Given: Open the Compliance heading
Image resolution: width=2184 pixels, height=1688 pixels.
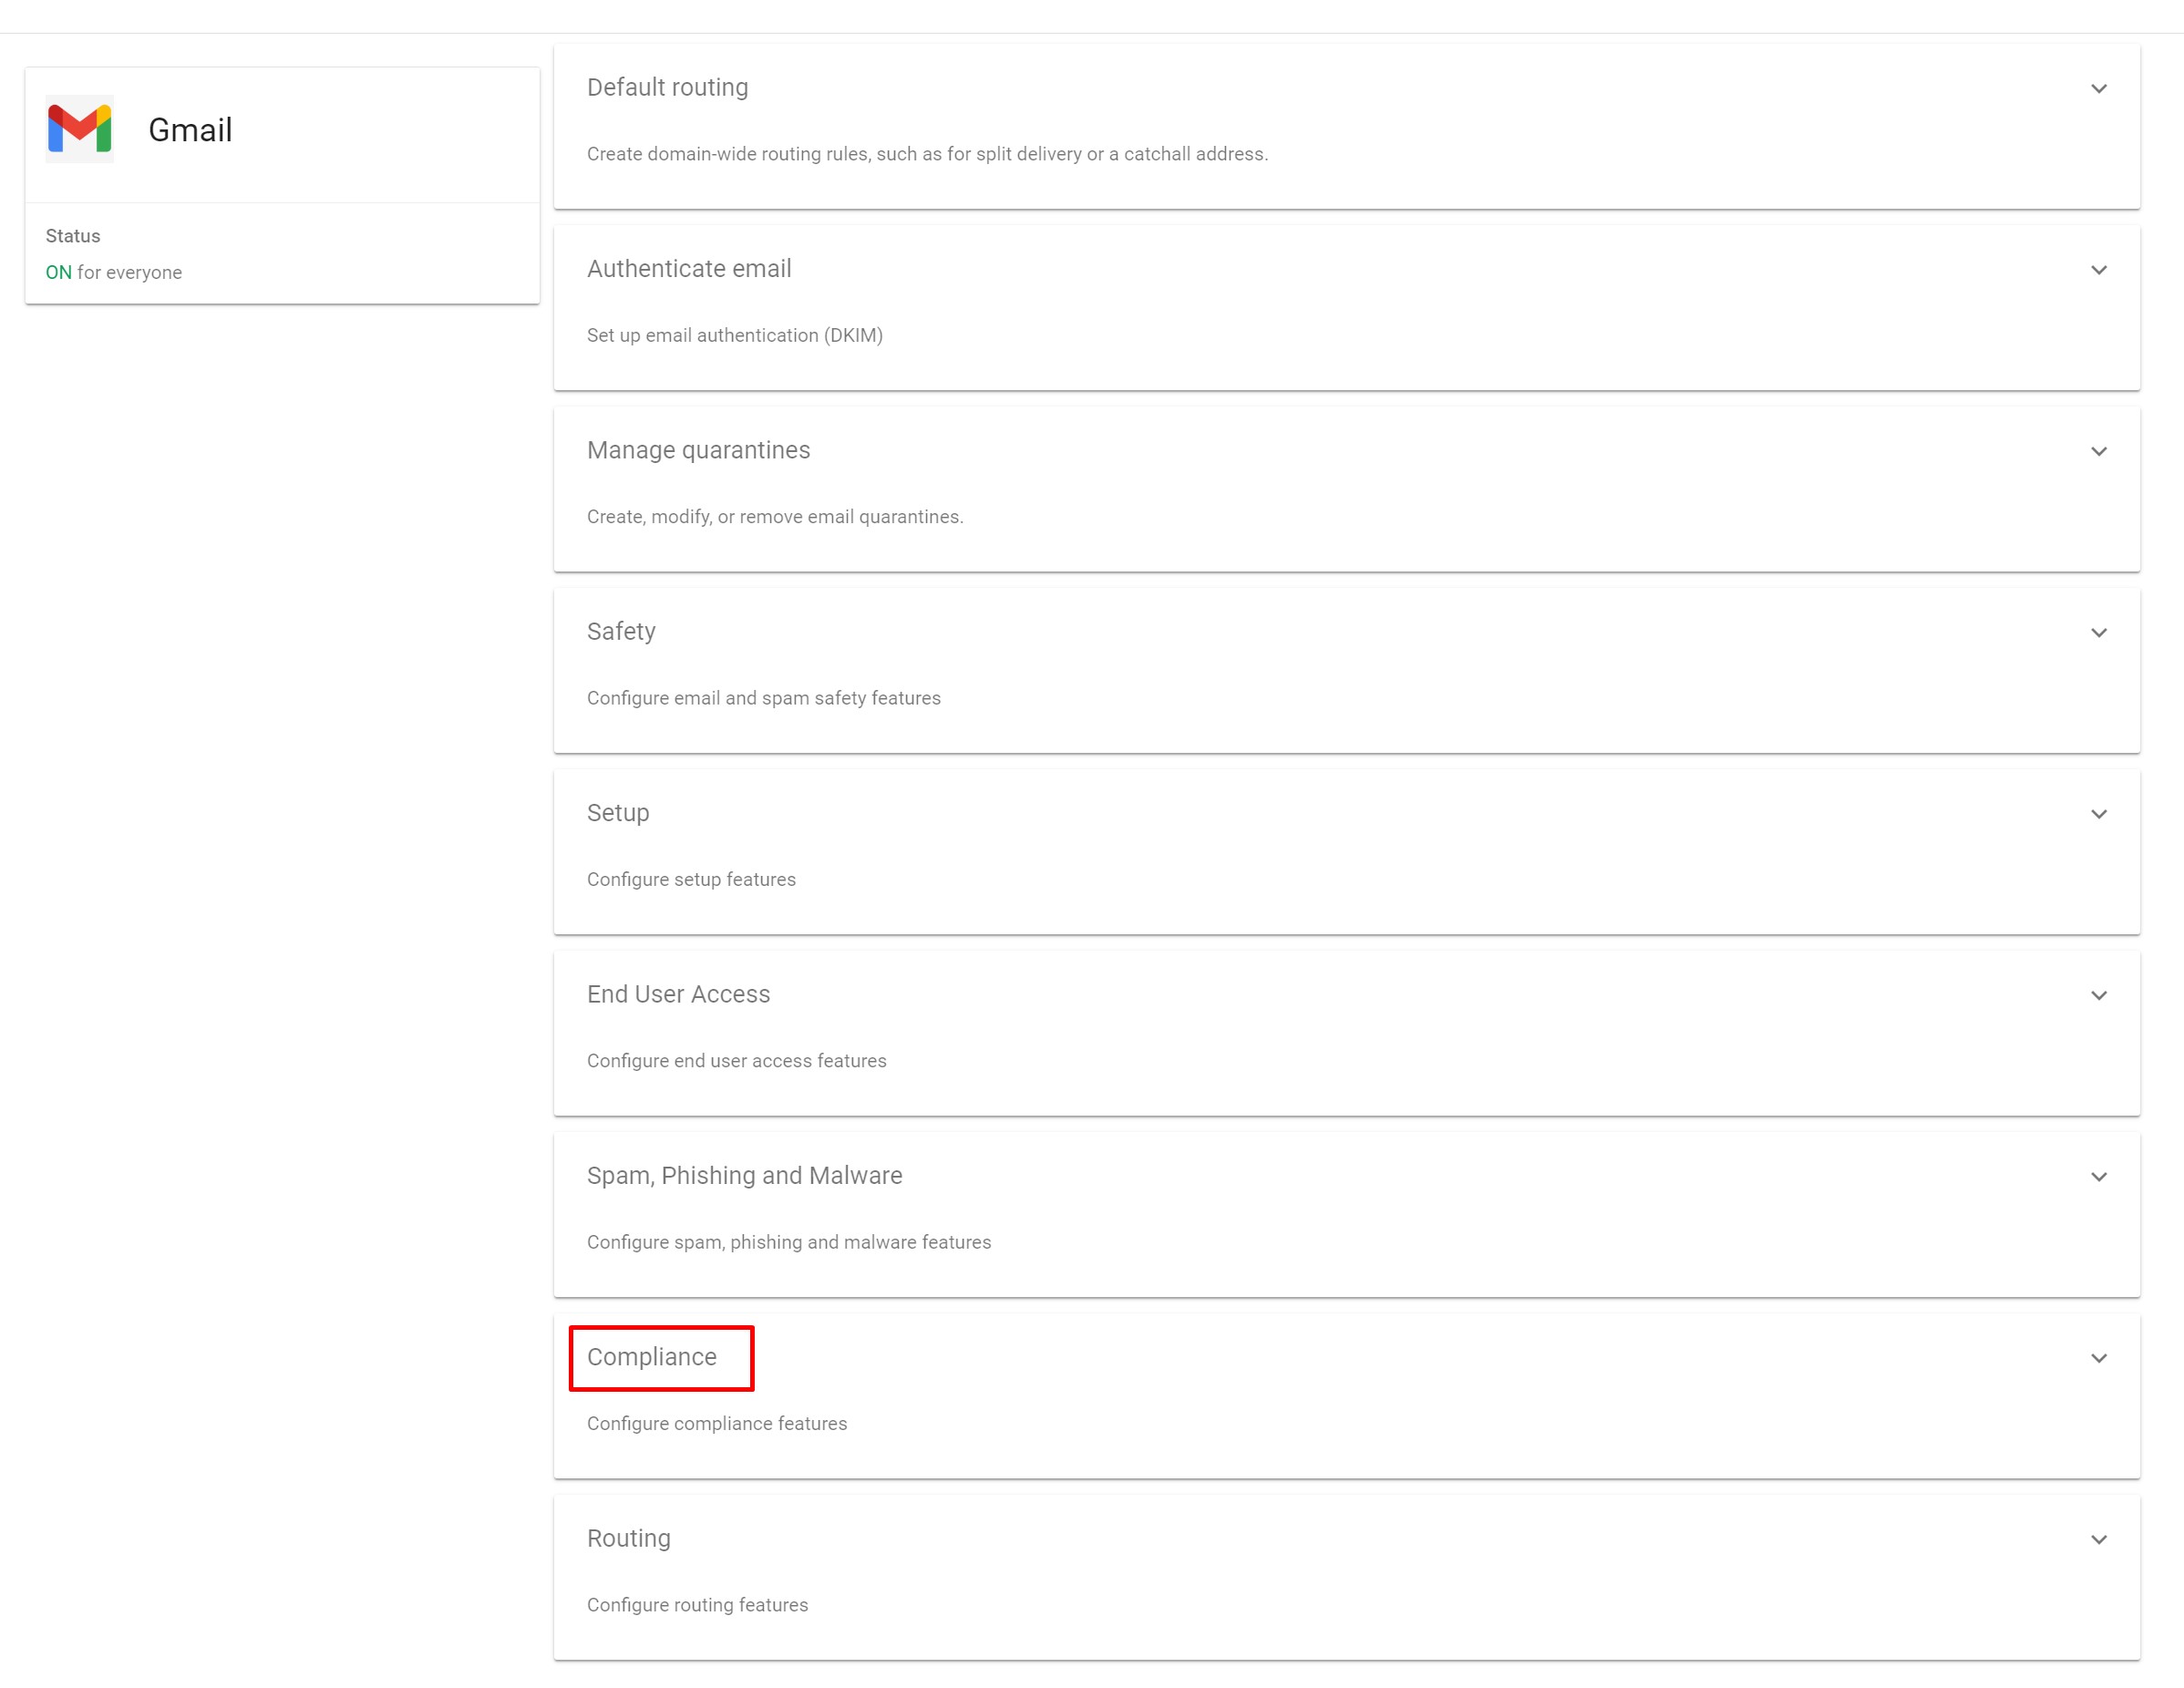Looking at the screenshot, I should tap(651, 1357).
